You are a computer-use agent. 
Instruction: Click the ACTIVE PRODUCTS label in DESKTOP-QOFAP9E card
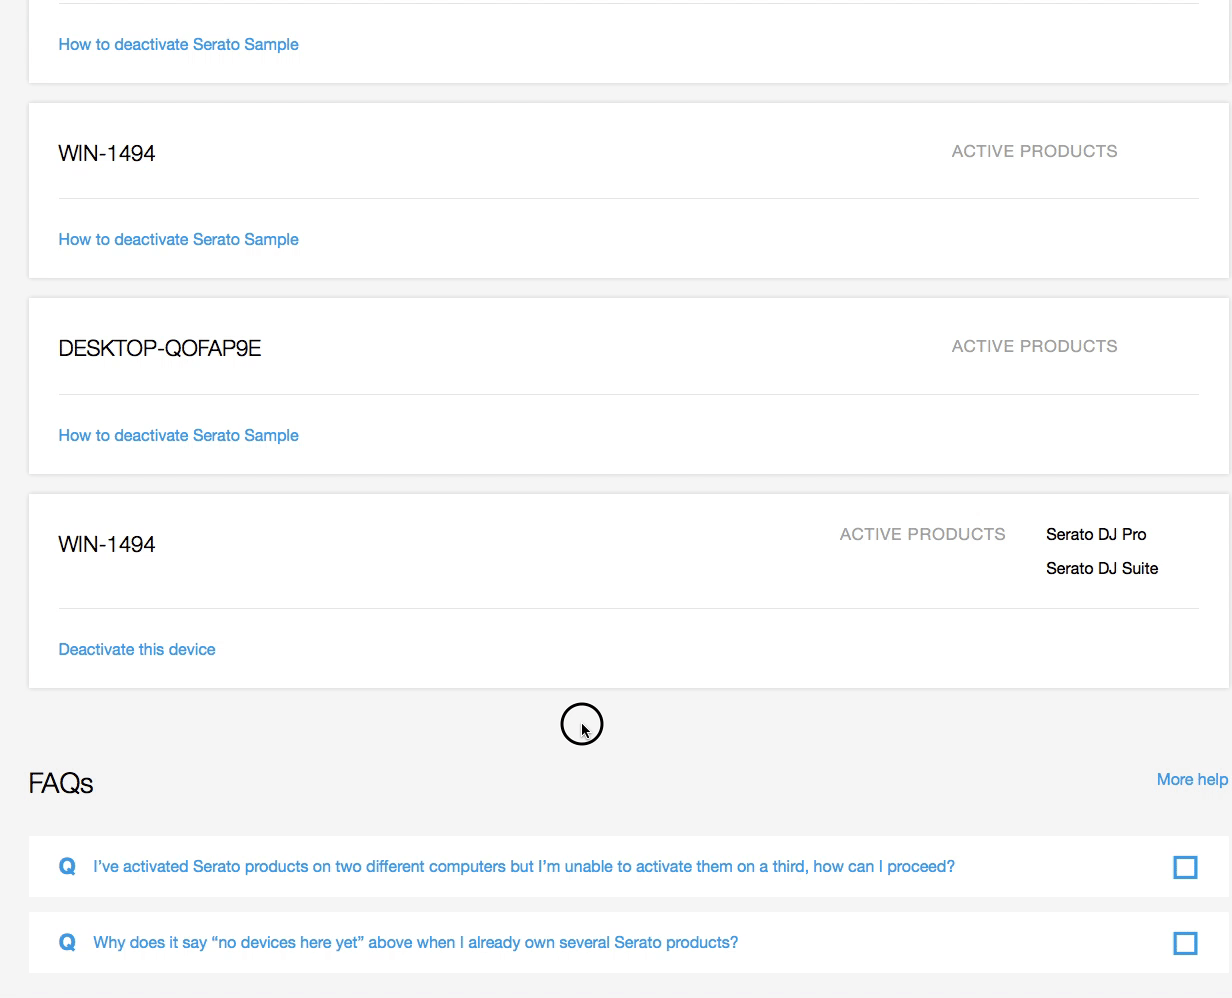point(1034,346)
